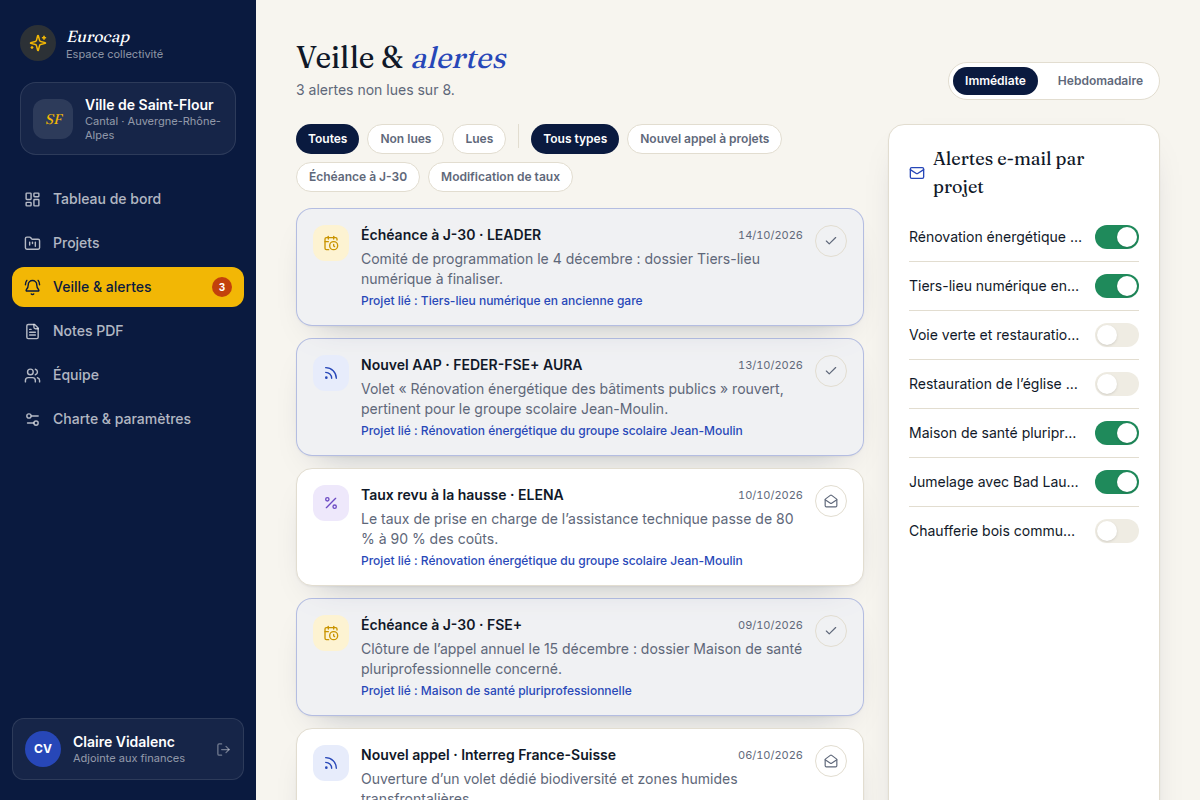
Task: Enable email alerts for Restauration de l'église
Action: point(1117,384)
